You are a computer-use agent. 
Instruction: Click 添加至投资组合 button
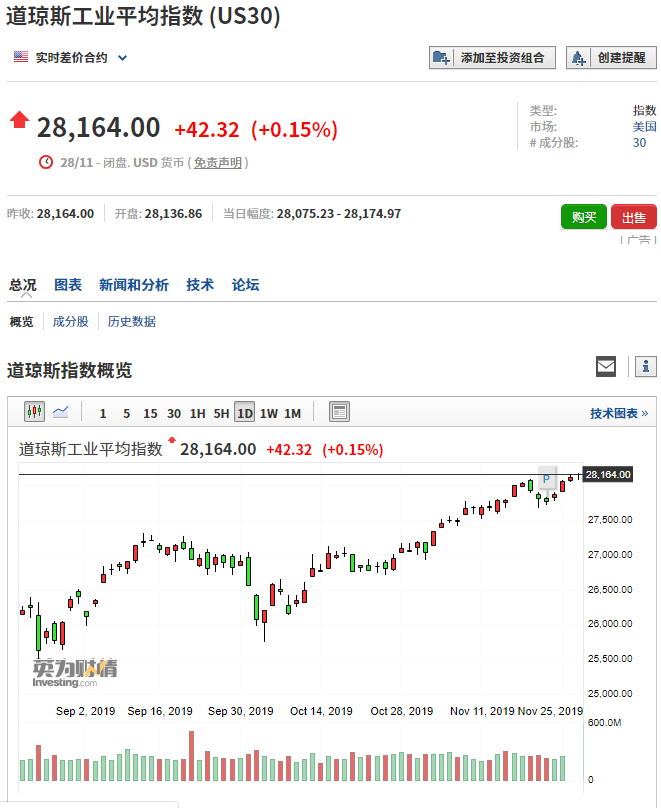pyautogui.click(x=492, y=57)
